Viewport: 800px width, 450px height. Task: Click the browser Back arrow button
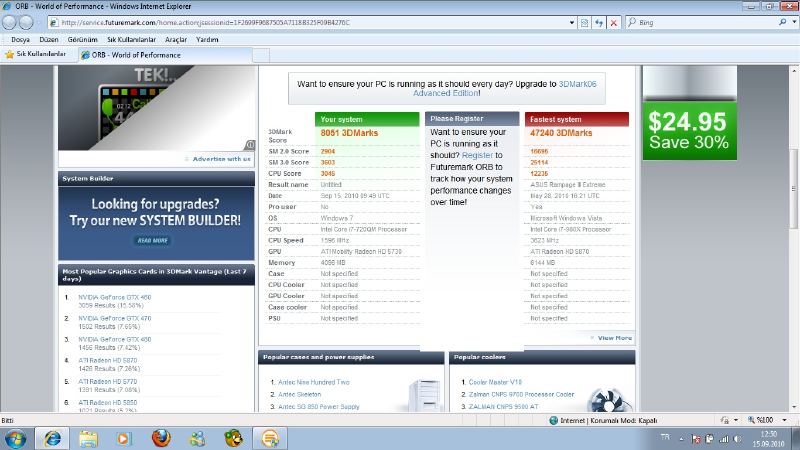[x=9, y=22]
